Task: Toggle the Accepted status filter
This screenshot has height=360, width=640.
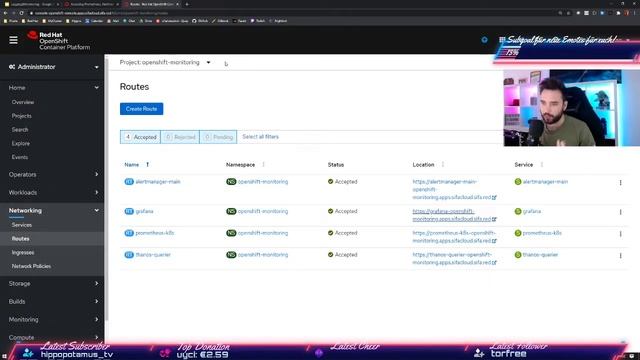Action: click(x=140, y=137)
